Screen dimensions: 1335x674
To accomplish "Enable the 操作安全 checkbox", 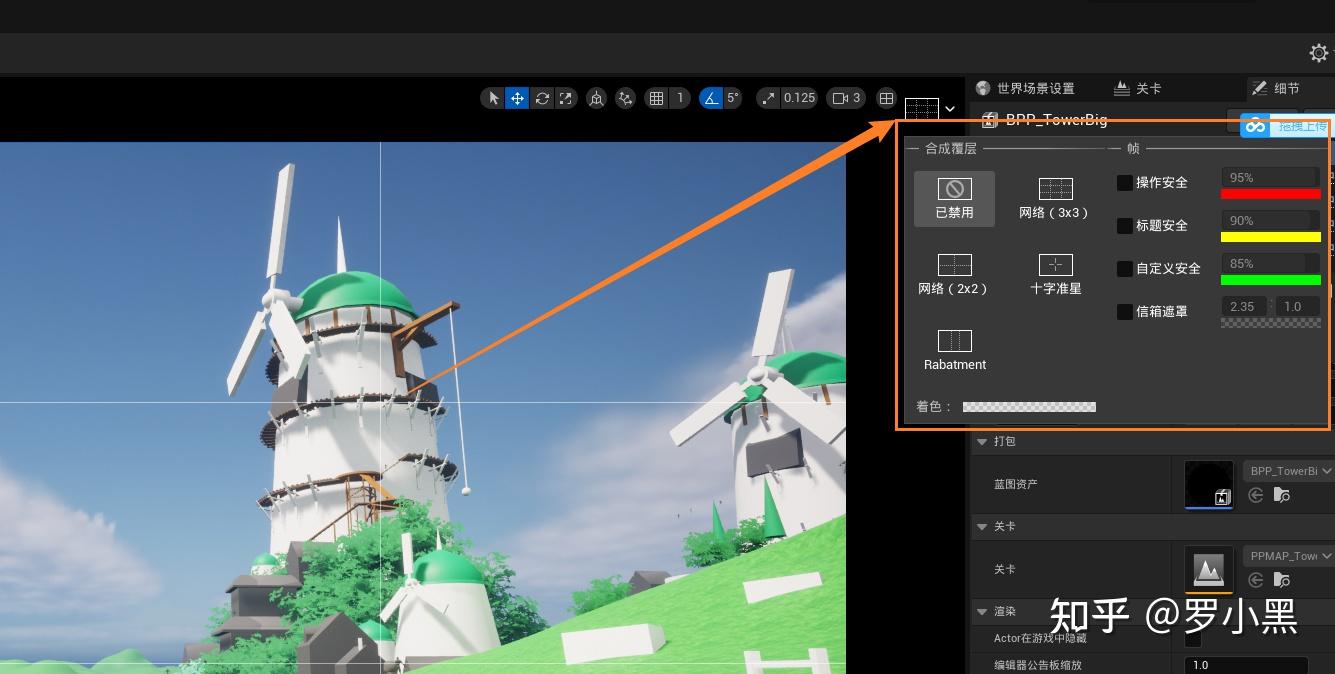I will 1125,183.
